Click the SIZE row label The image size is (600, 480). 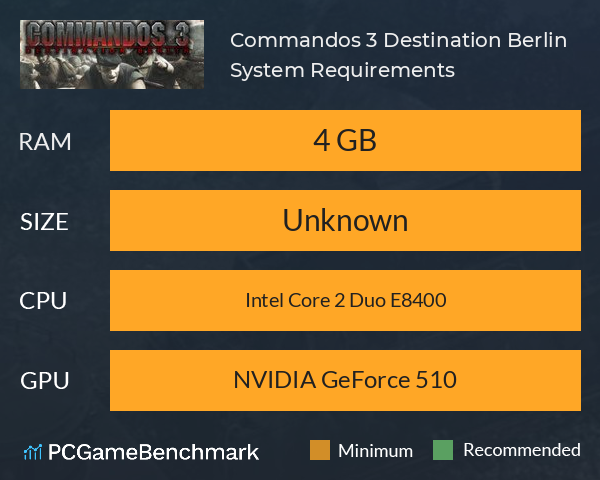(44, 222)
